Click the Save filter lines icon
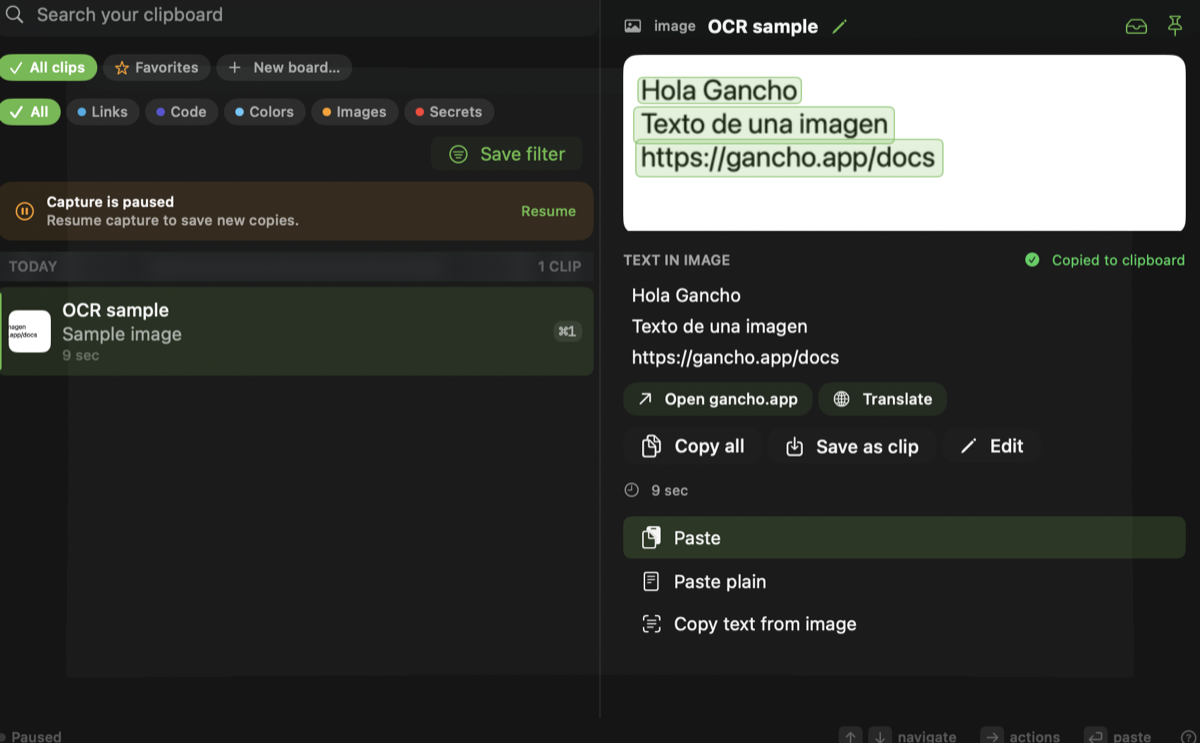Screen dimensions: 1200x743 [458, 154]
